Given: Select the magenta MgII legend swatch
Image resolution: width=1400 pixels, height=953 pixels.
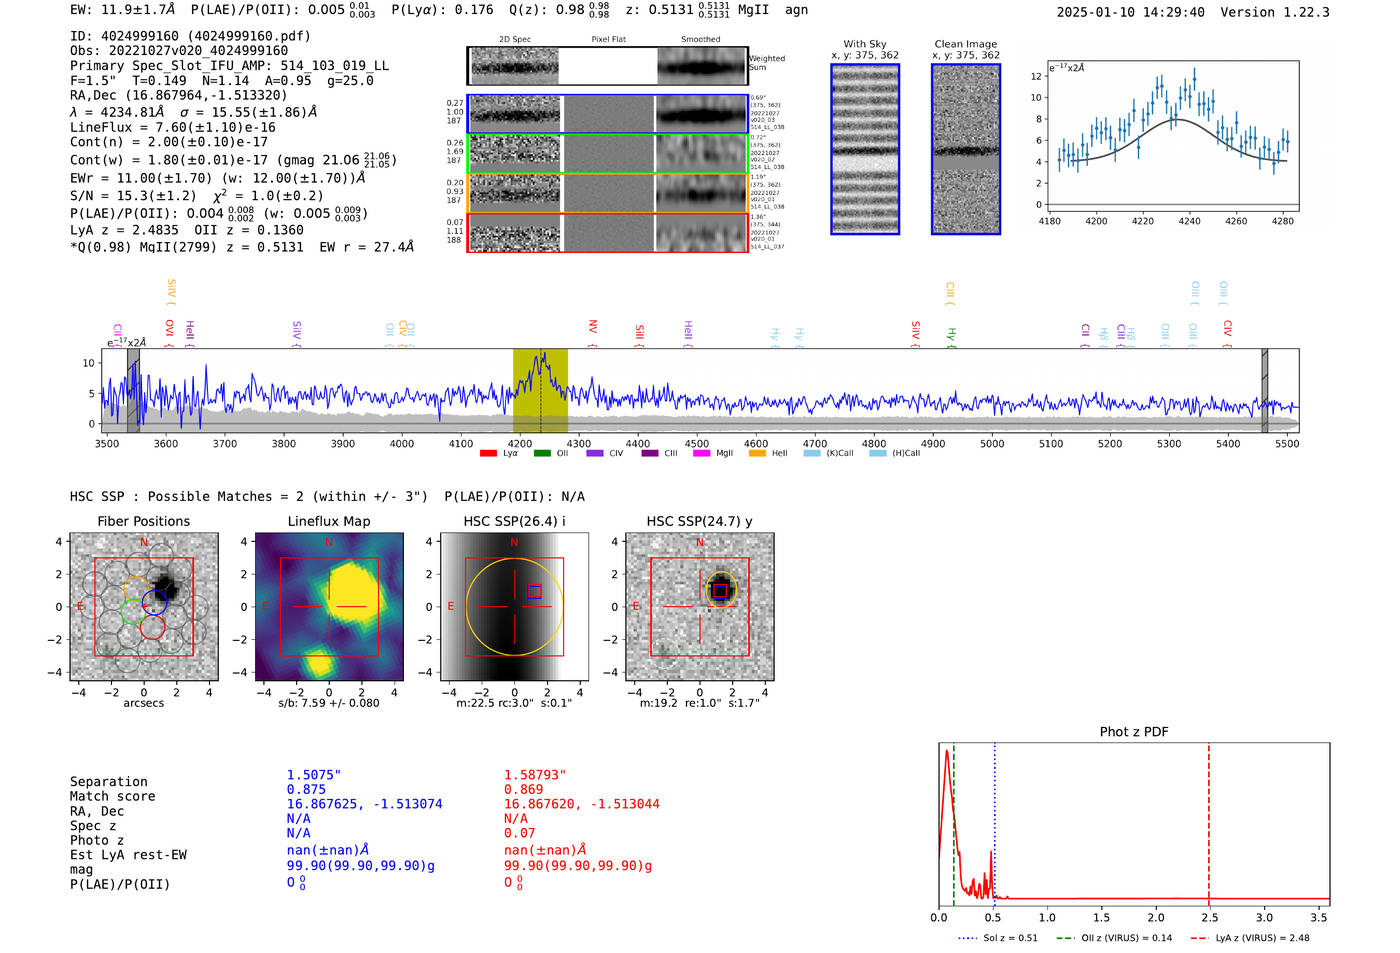Looking at the screenshot, I should tap(701, 453).
